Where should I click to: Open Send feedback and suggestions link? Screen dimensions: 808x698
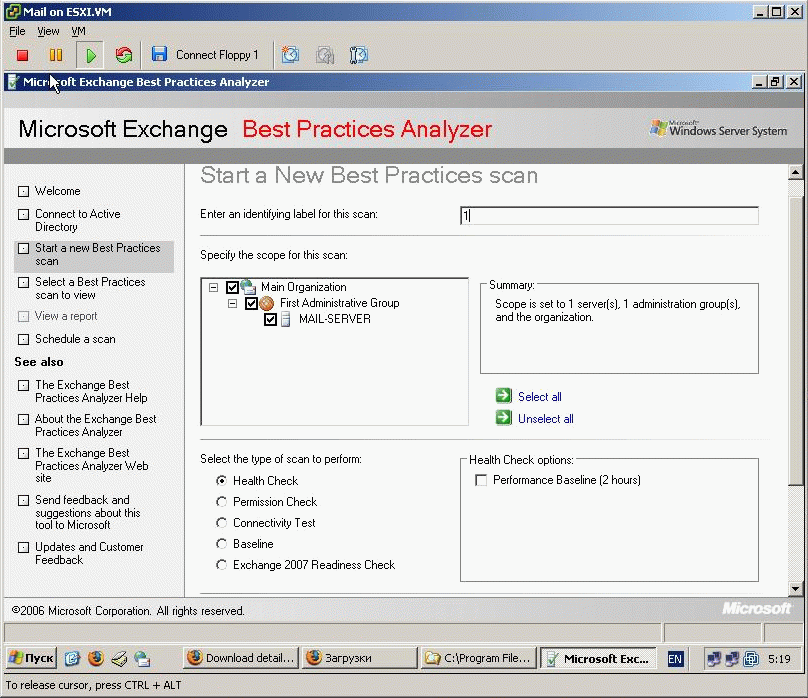pos(88,512)
